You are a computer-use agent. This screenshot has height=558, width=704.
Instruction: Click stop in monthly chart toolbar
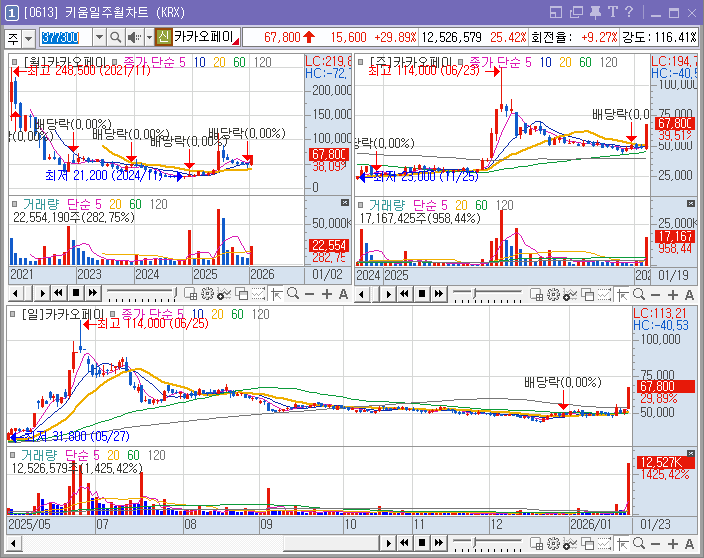coord(76,294)
